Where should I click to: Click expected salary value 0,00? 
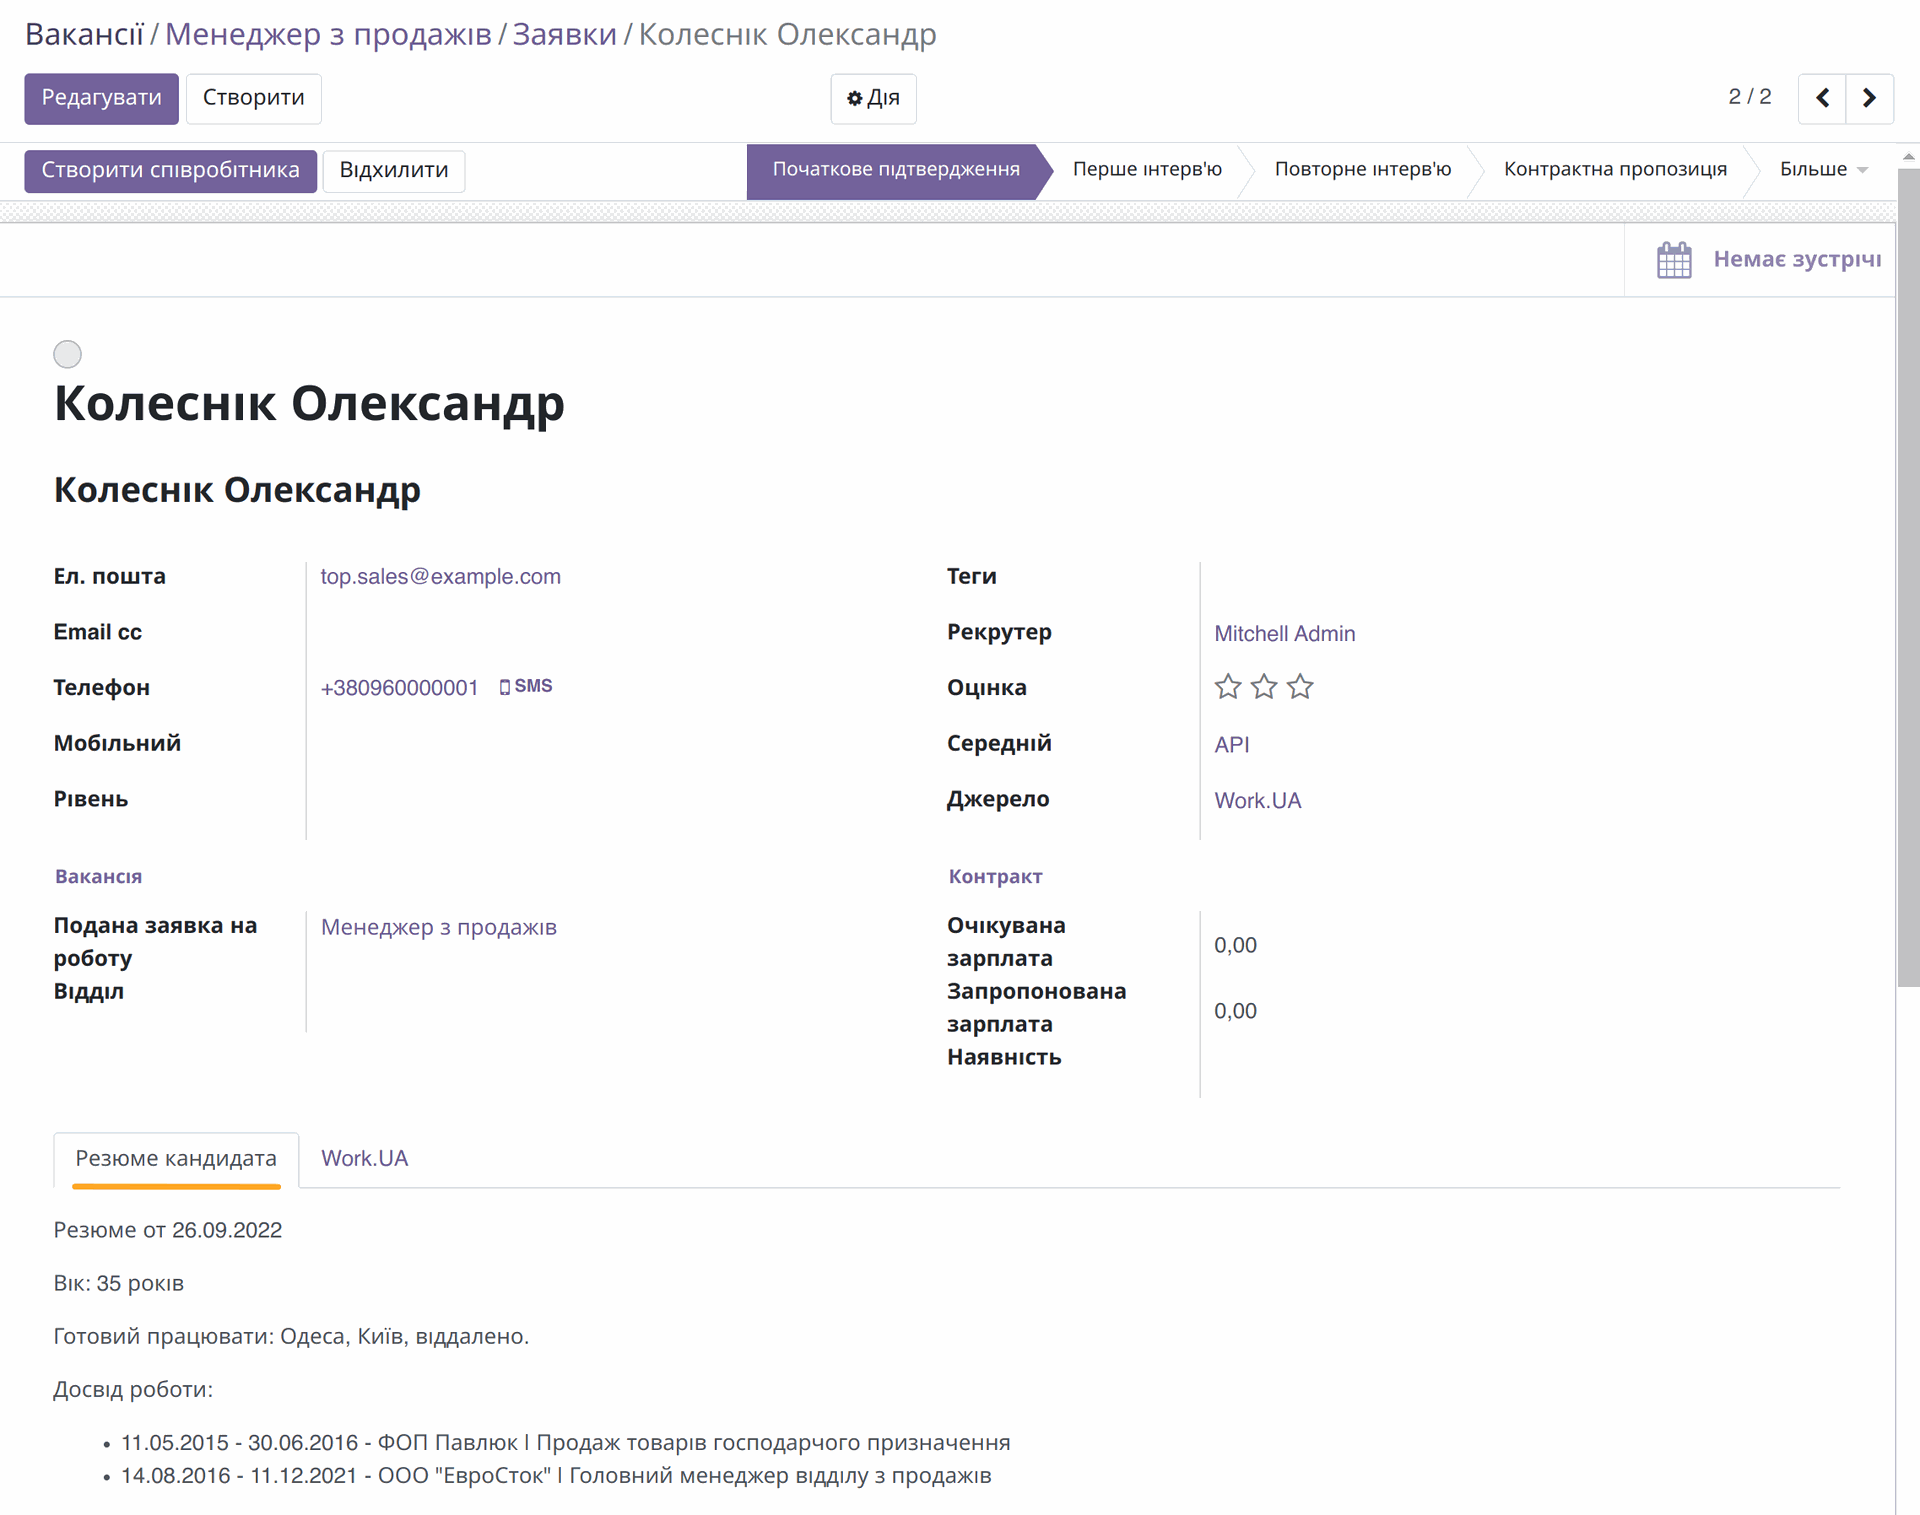1235,946
